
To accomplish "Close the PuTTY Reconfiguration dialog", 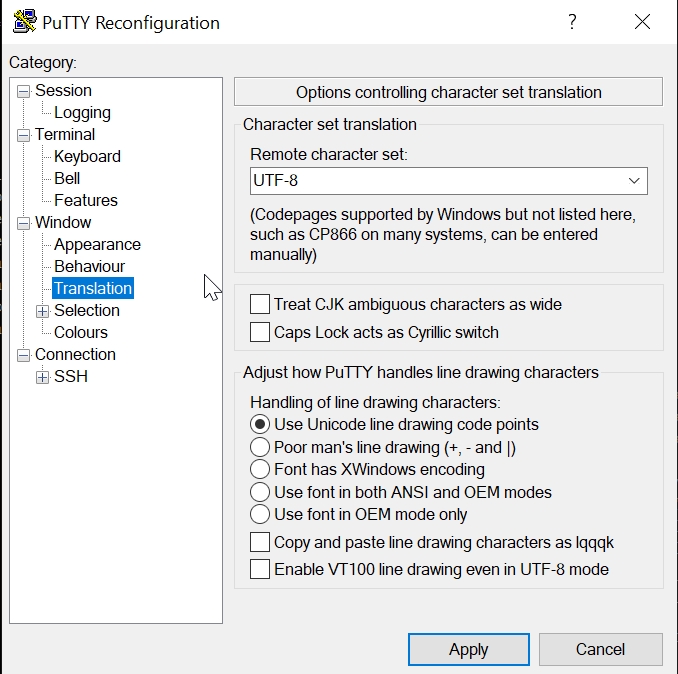I will point(643,22).
